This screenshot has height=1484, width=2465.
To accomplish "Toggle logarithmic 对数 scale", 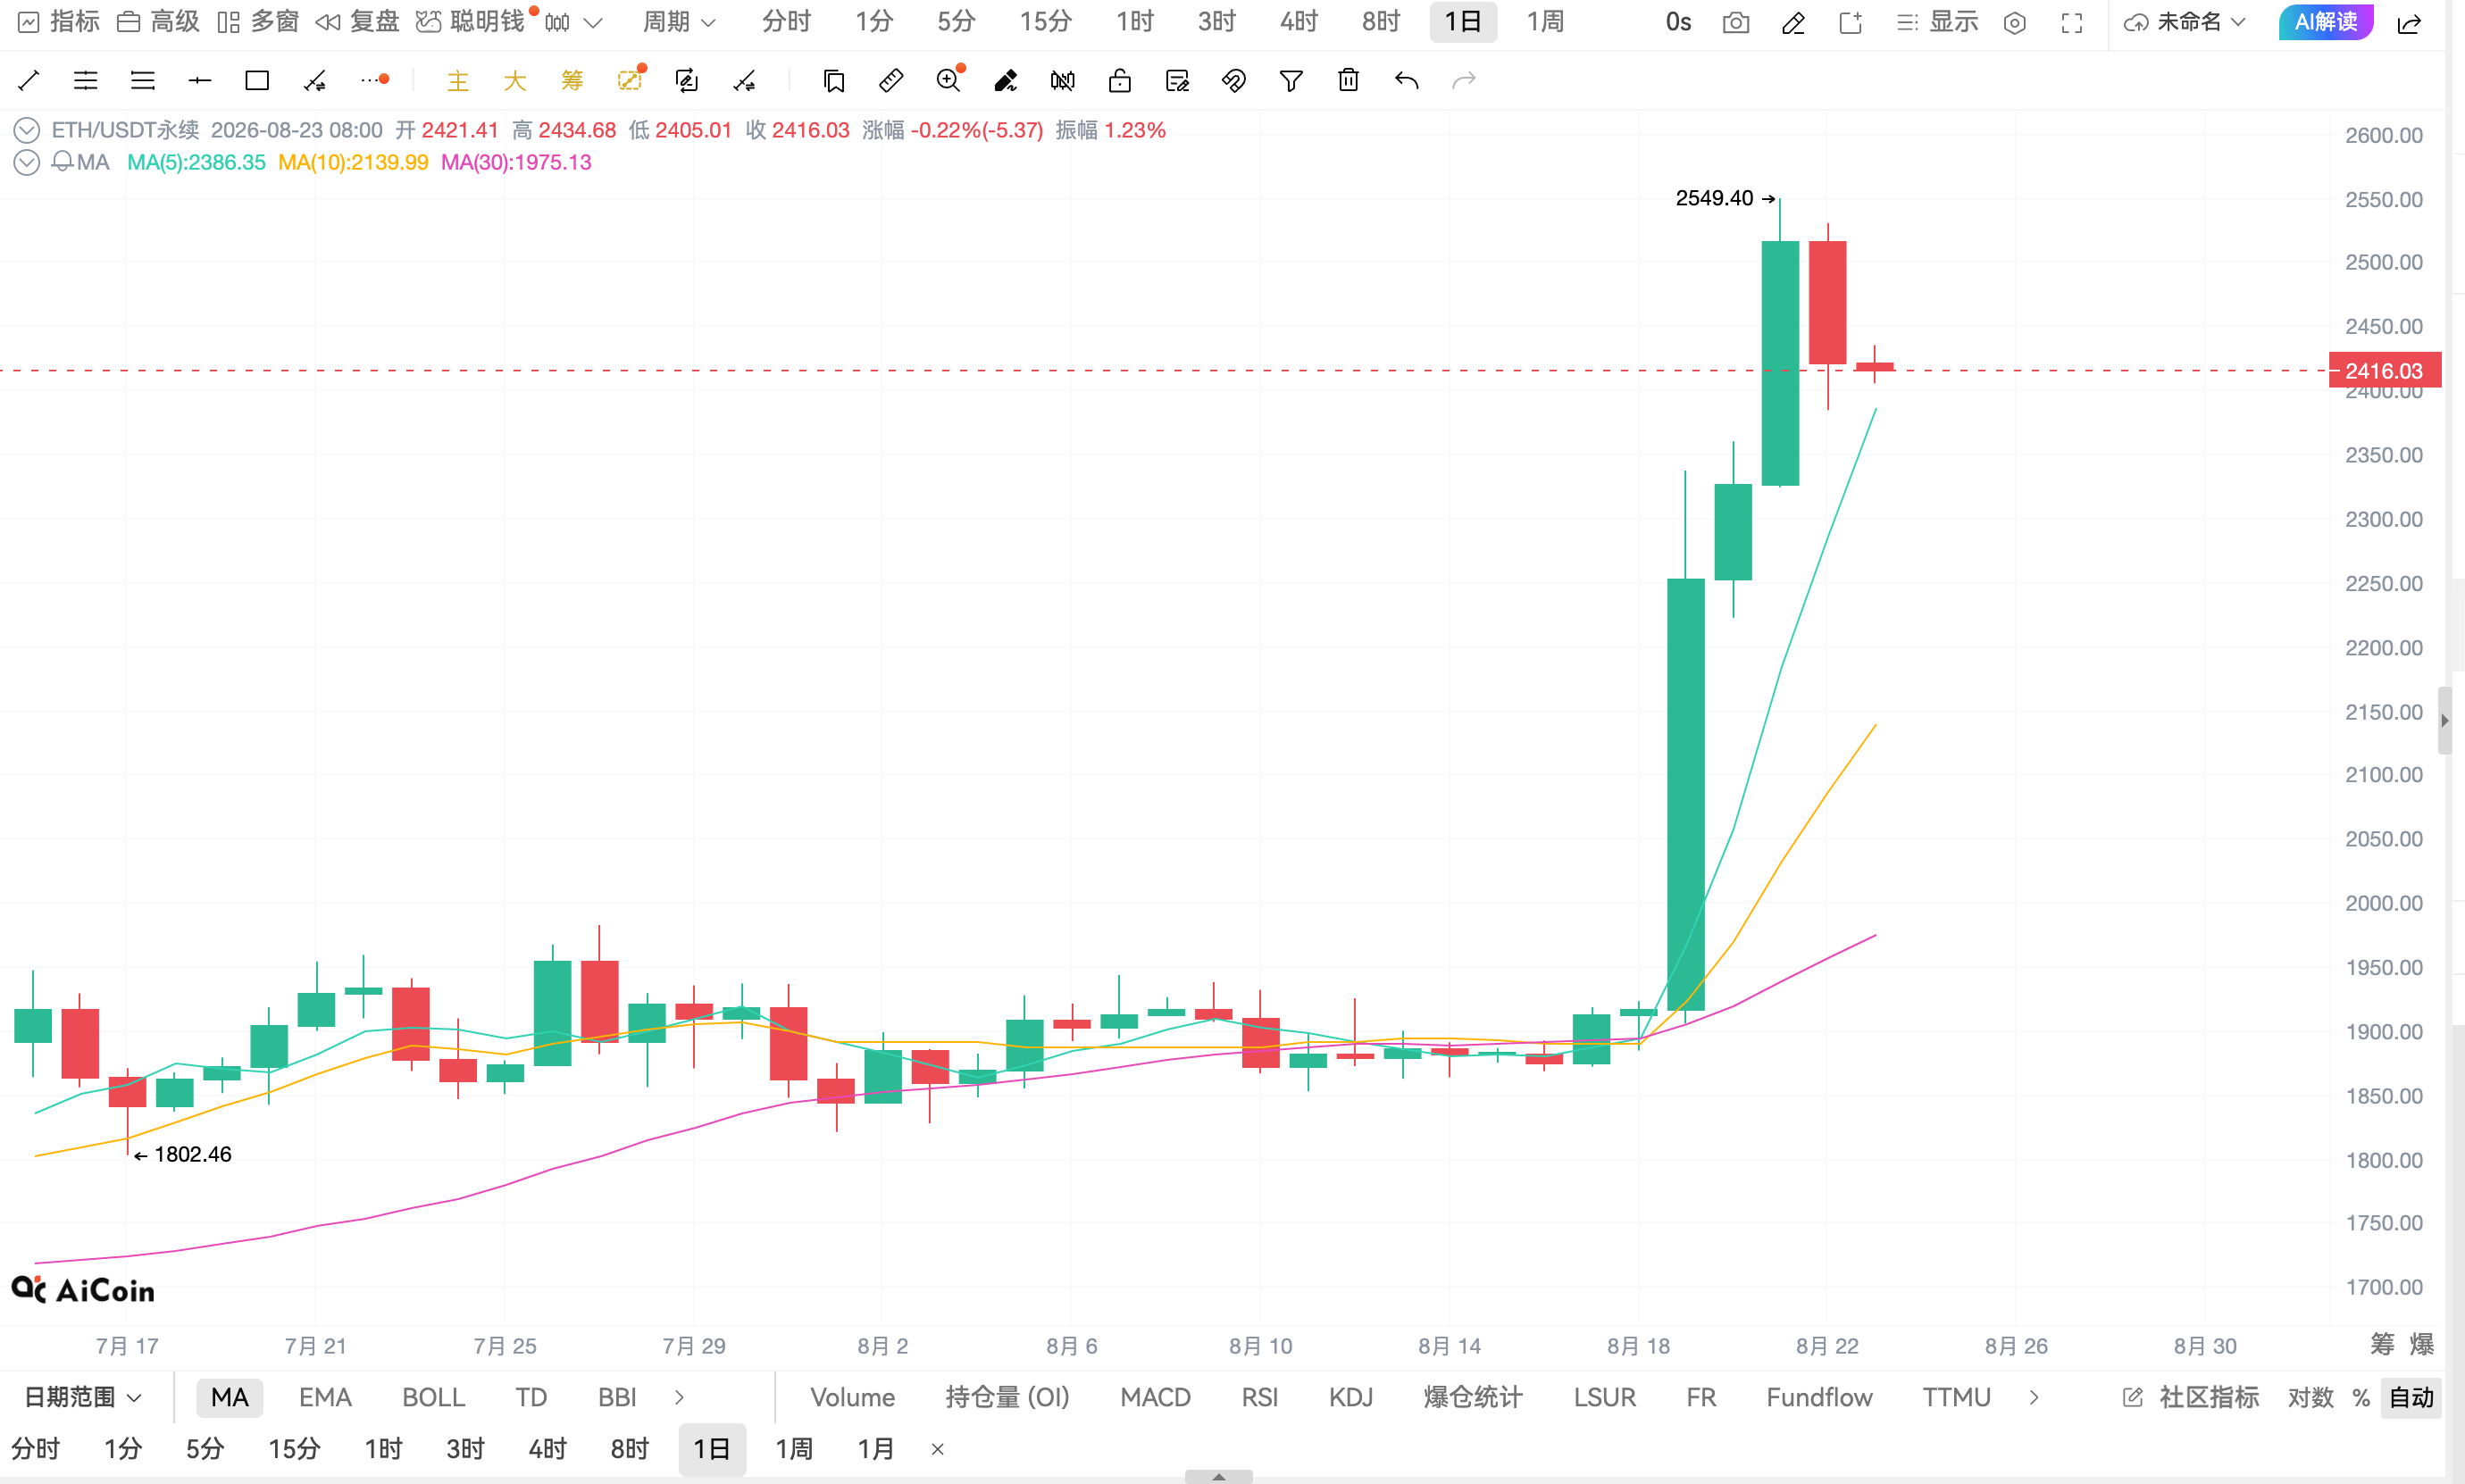I will tap(2310, 1397).
